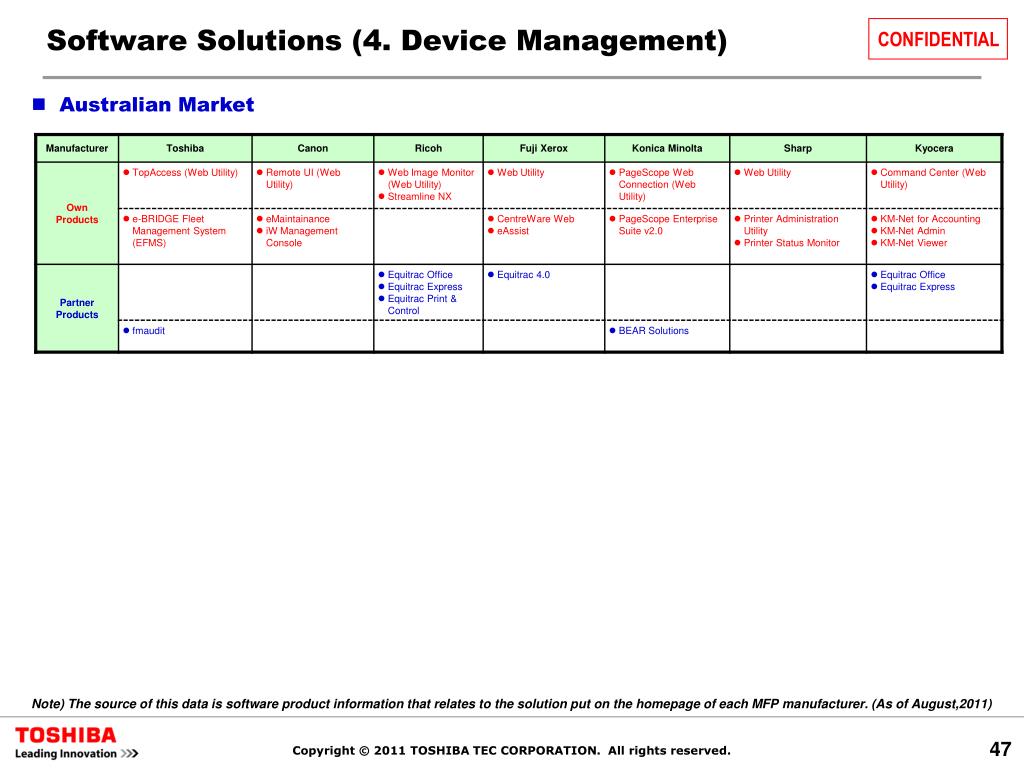The image size is (1024, 768).
Task: Select Command Center (Web Utility) entry
Action: [x=933, y=178]
